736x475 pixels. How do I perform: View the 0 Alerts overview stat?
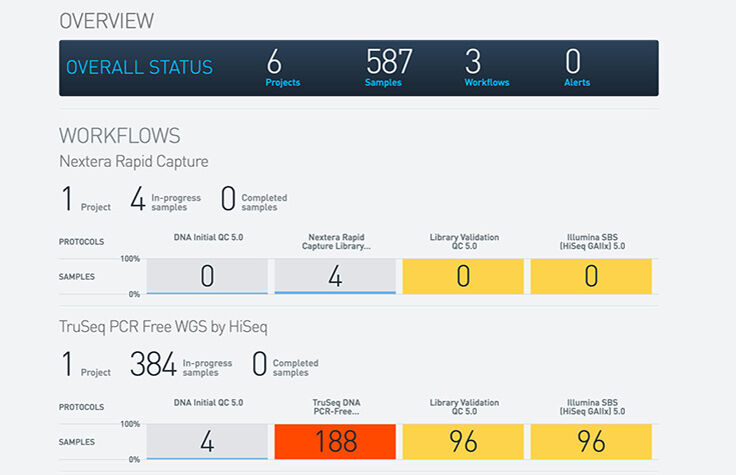576,68
